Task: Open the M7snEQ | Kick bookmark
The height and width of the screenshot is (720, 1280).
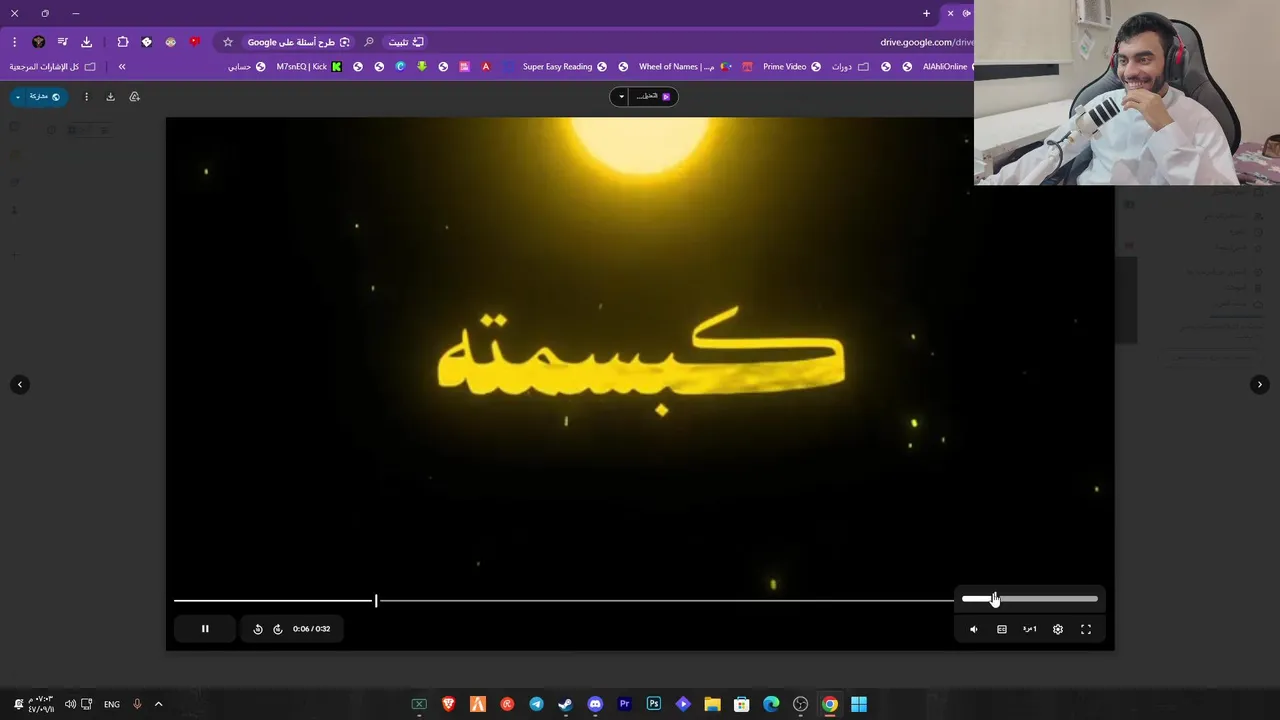Action: click(309, 67)
